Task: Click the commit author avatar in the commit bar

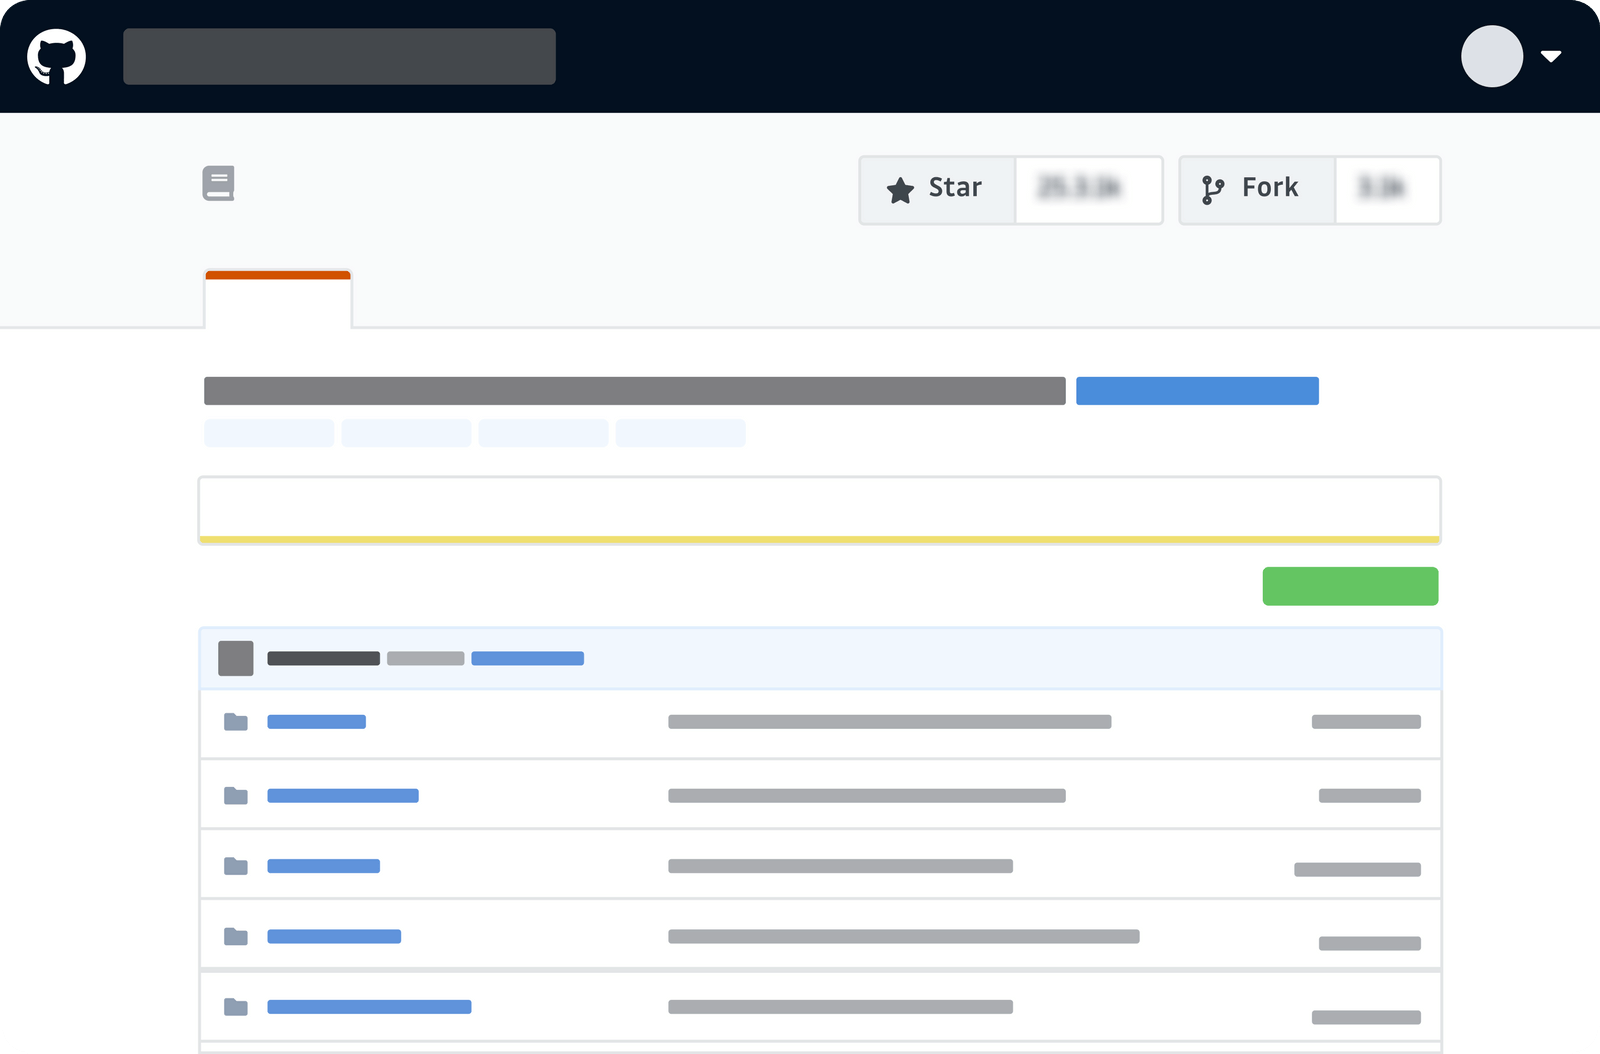Action: 235,658
